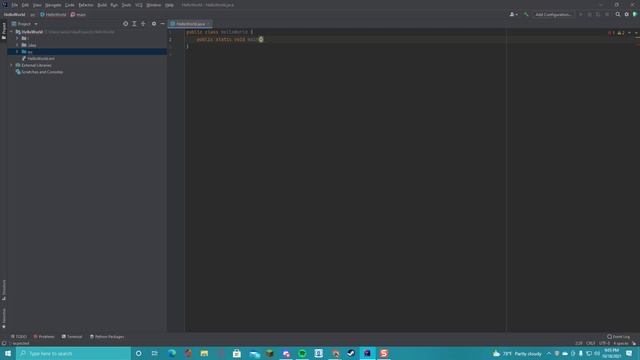Screen dimensions: 640x360
Task: Click the Favorites side tab
Action: click(x=4, y=318)
